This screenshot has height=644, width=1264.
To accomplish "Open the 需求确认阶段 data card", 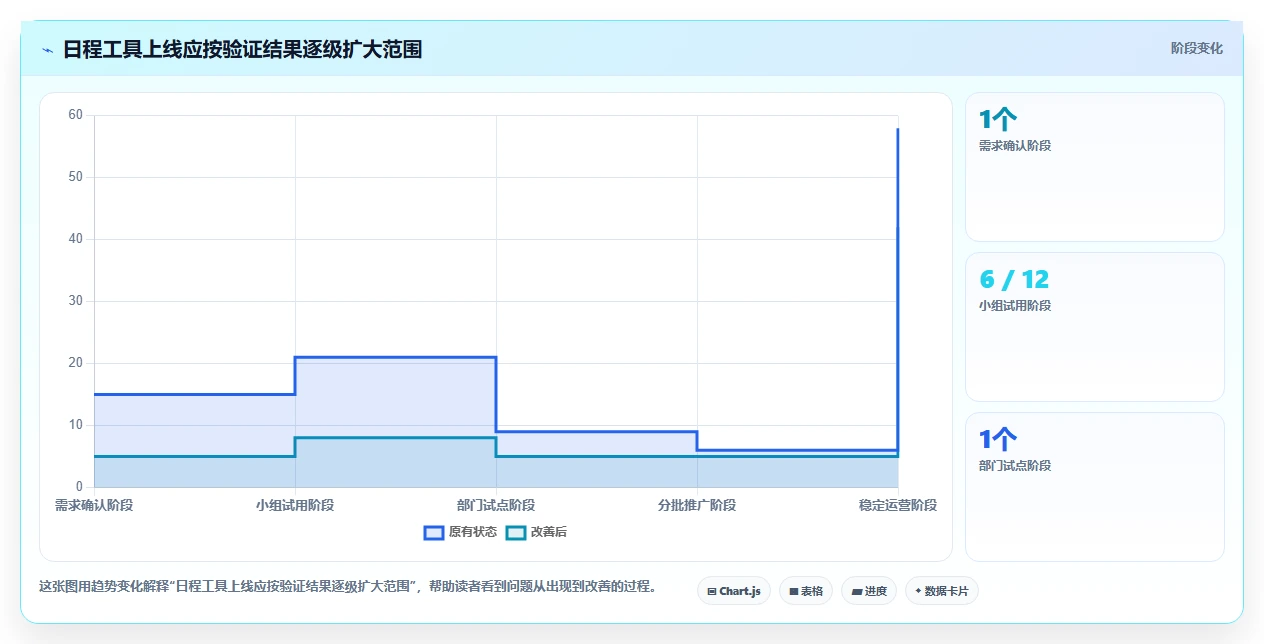I will point(1095,167).
